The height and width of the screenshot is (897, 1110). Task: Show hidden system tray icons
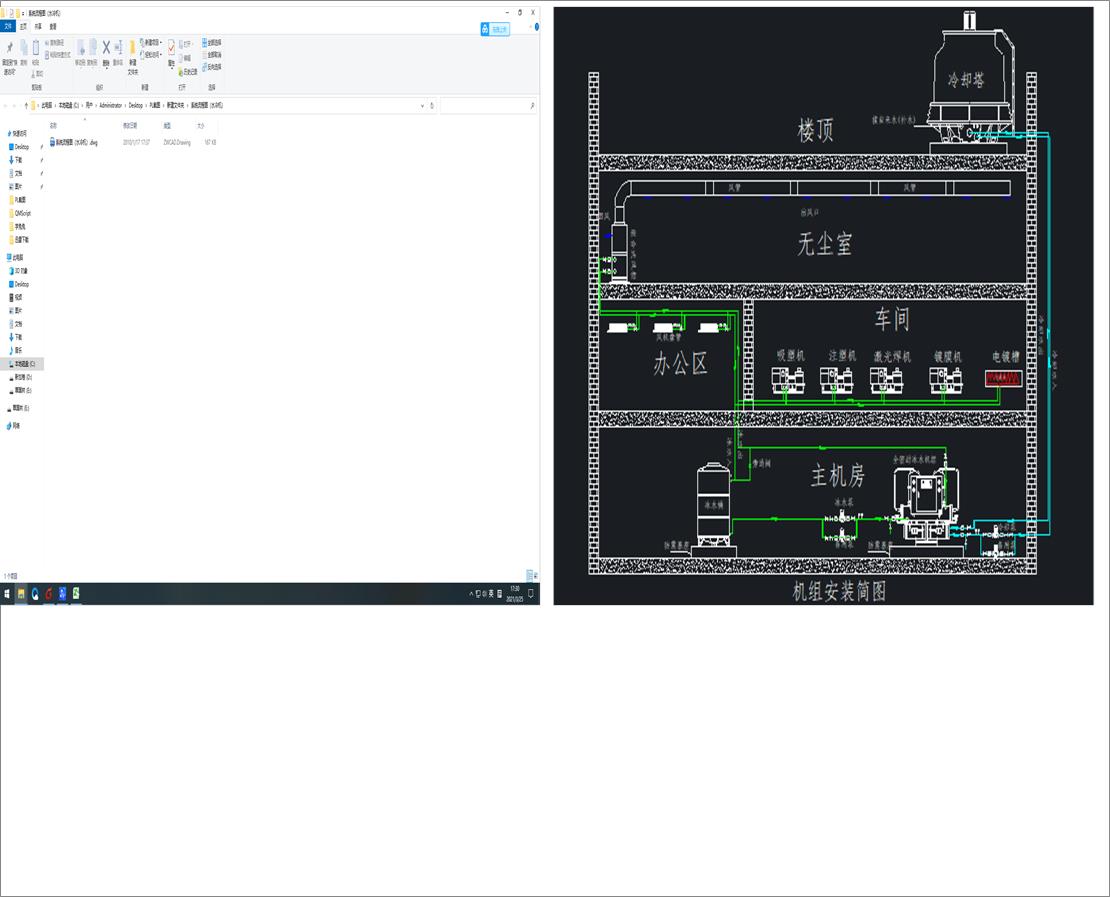click(471, 594)
